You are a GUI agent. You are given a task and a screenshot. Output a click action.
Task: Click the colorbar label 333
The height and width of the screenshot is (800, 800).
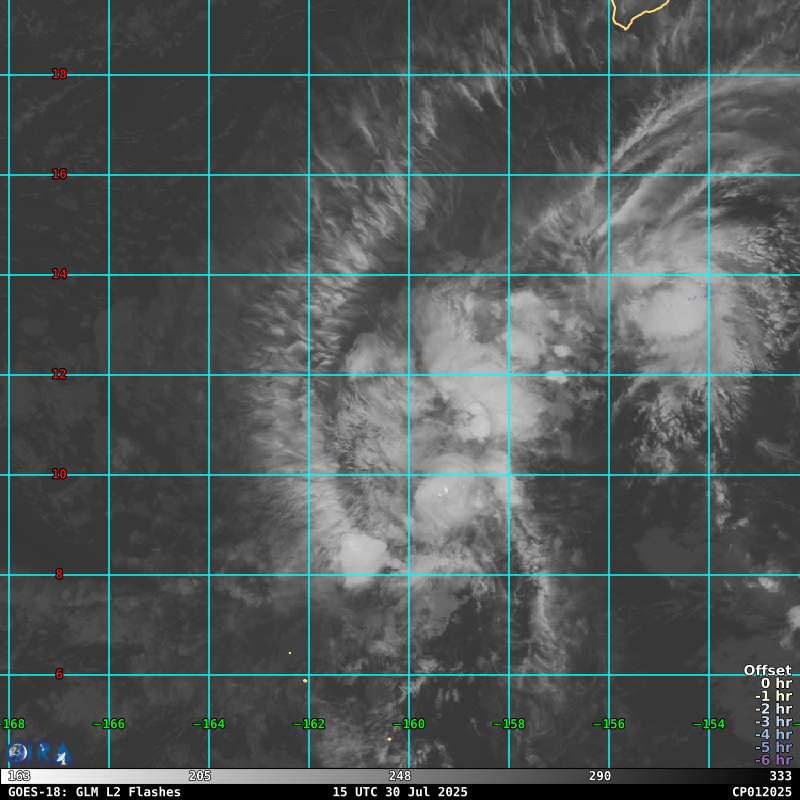[x=780, y=776]
